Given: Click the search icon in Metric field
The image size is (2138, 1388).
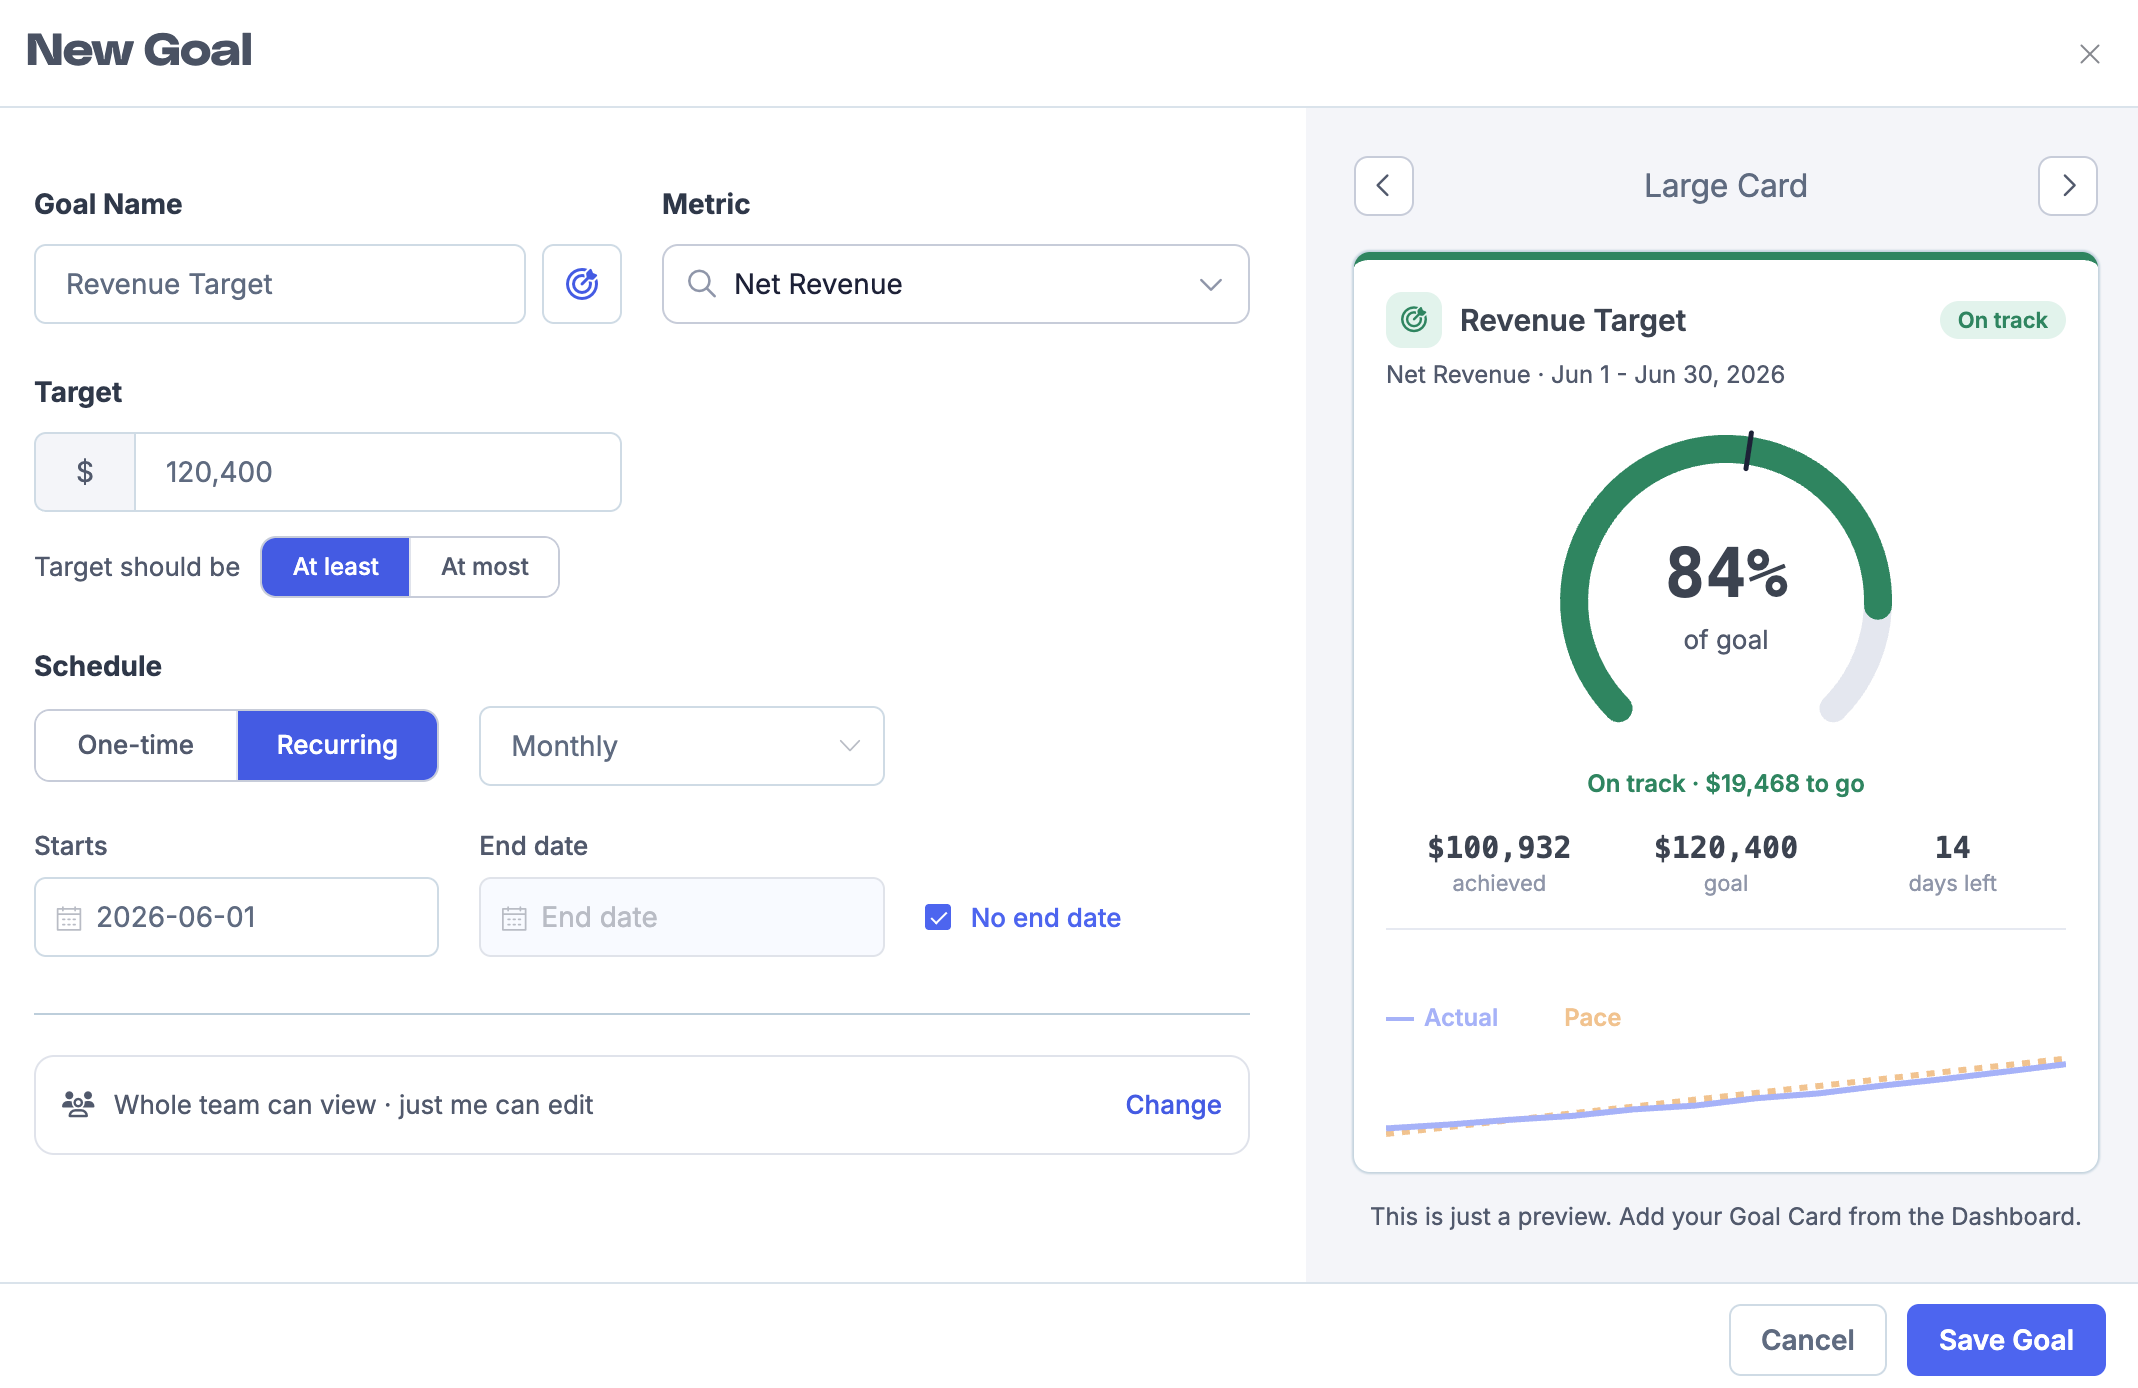Looking at the screenshot, I should click(x=702, y=284).
